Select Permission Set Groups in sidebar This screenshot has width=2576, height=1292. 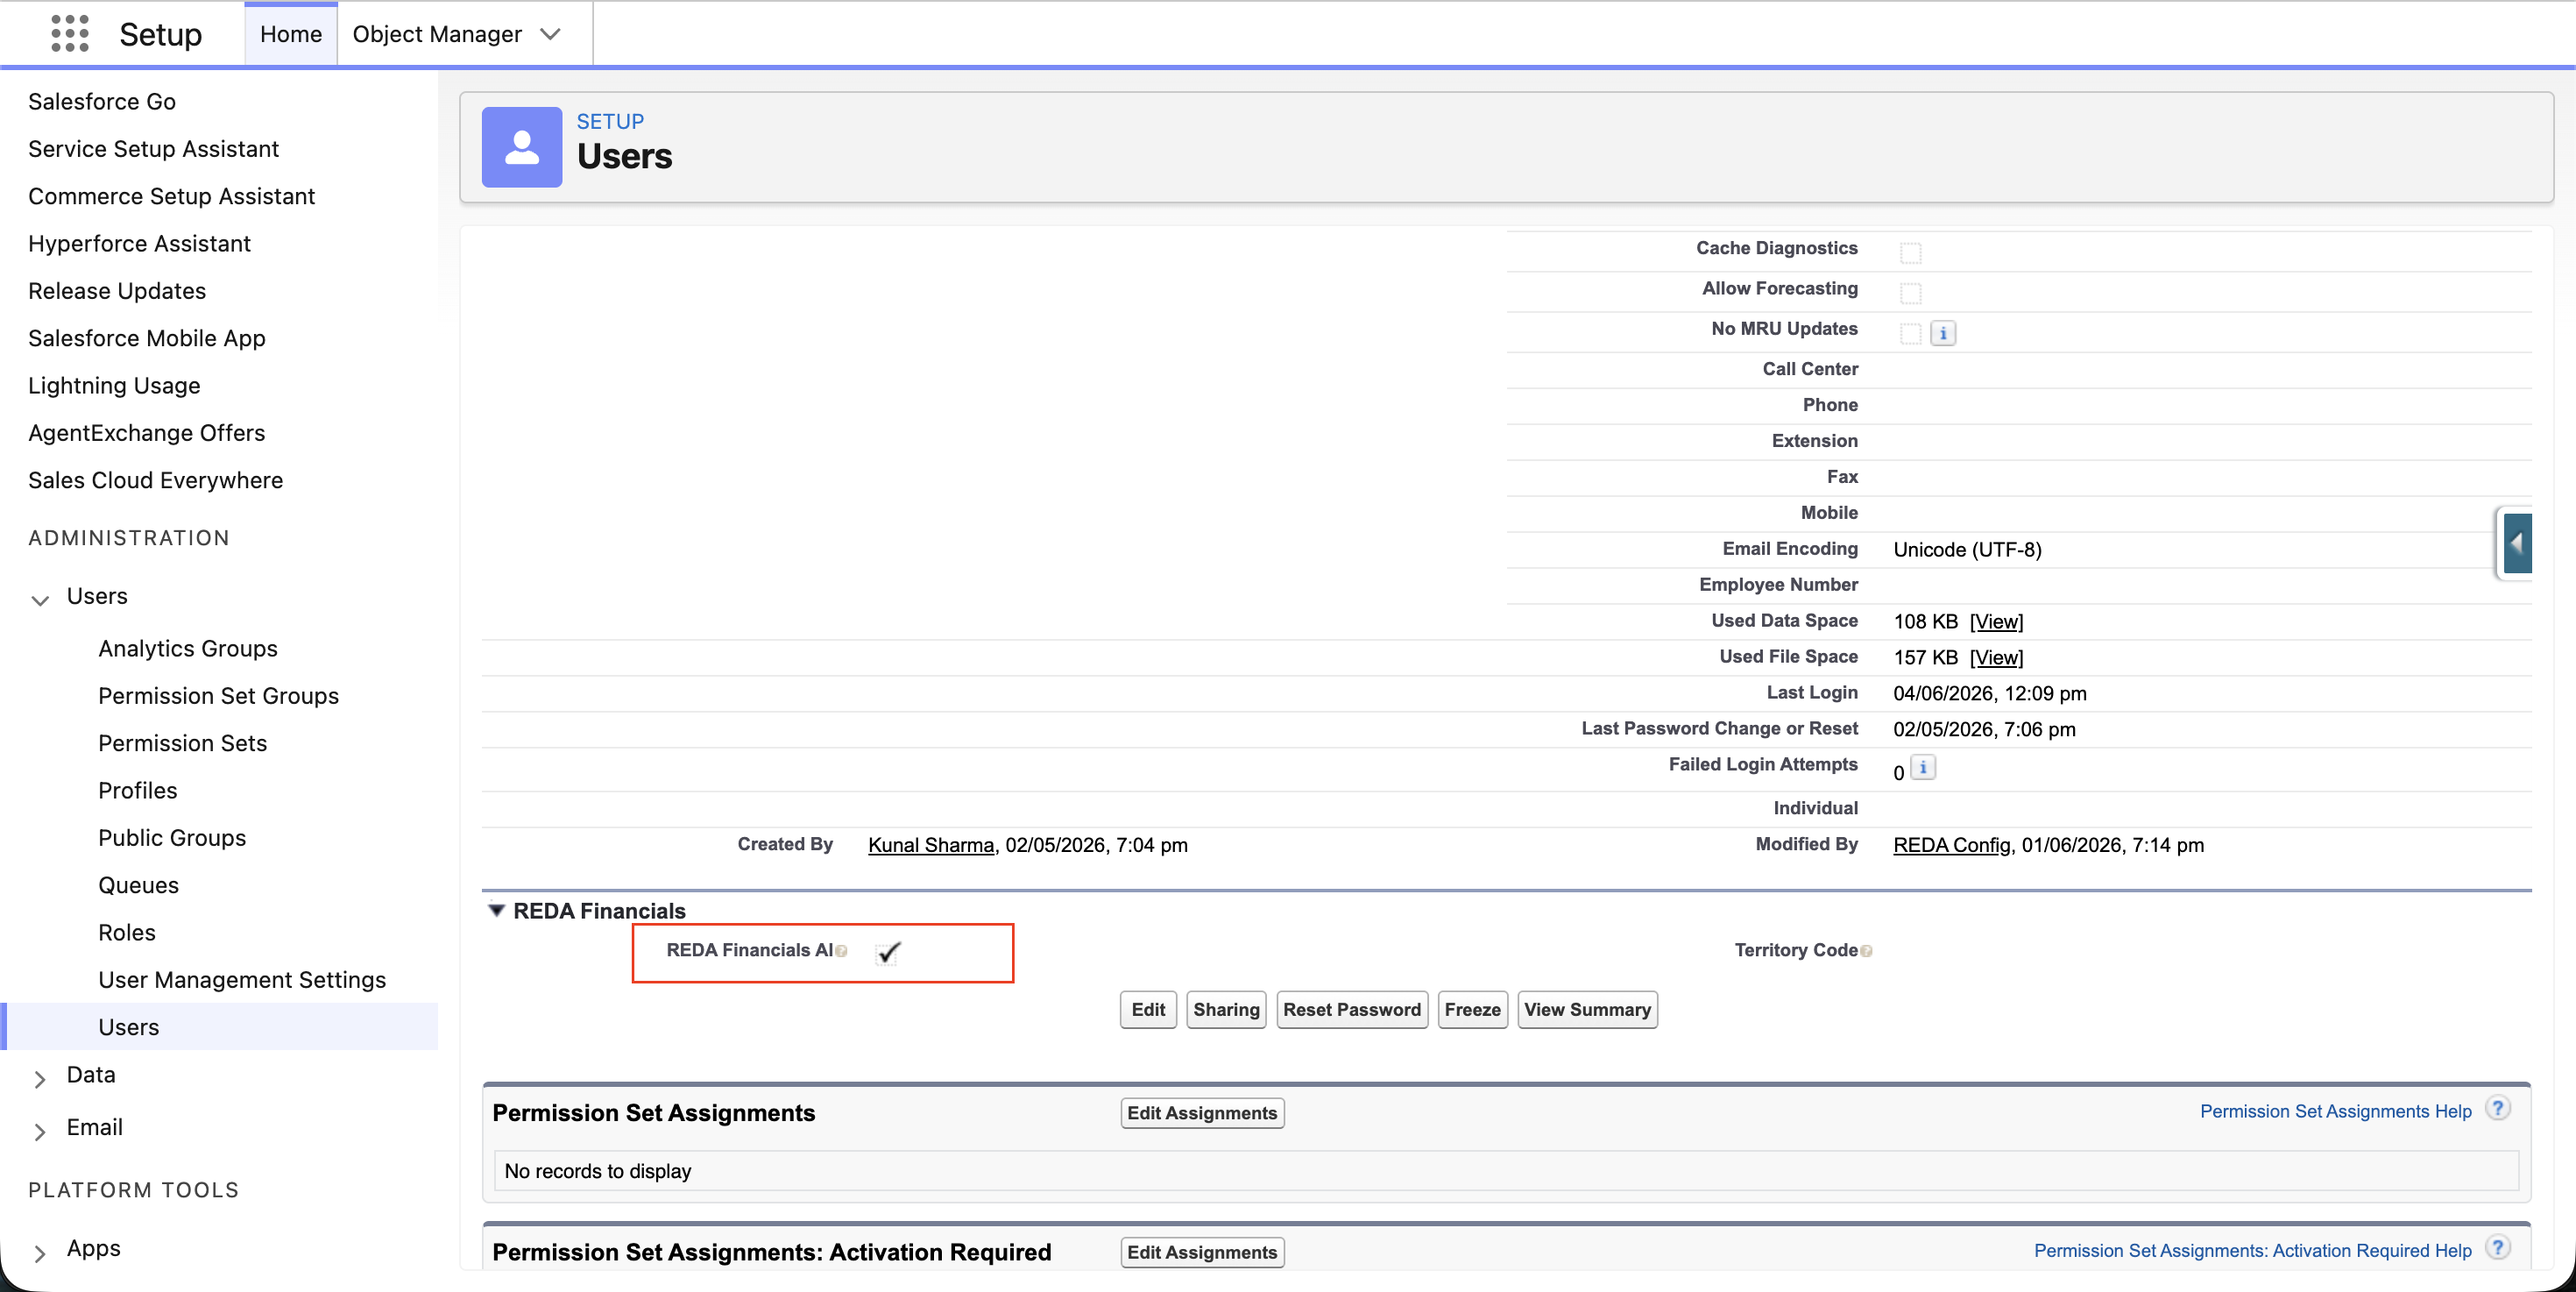pos(218,696)
